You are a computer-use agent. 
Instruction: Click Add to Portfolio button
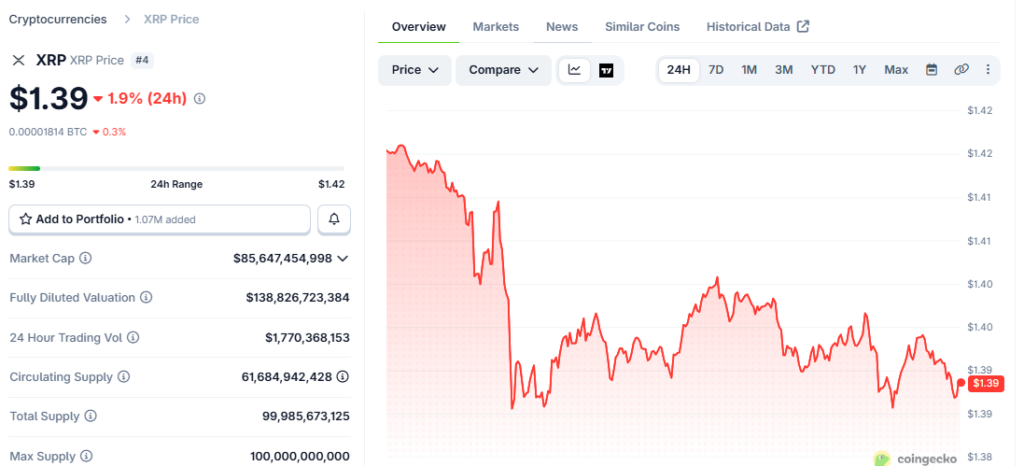click(x=160, y=219)
